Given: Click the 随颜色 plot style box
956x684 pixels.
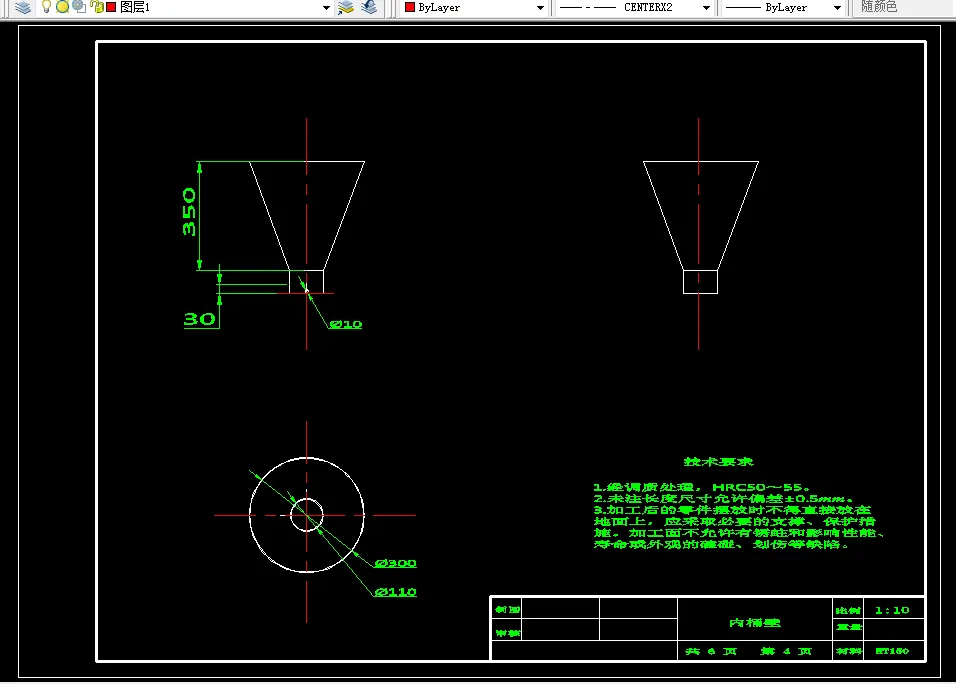Looking at the screenshot, I should point(904,7).
